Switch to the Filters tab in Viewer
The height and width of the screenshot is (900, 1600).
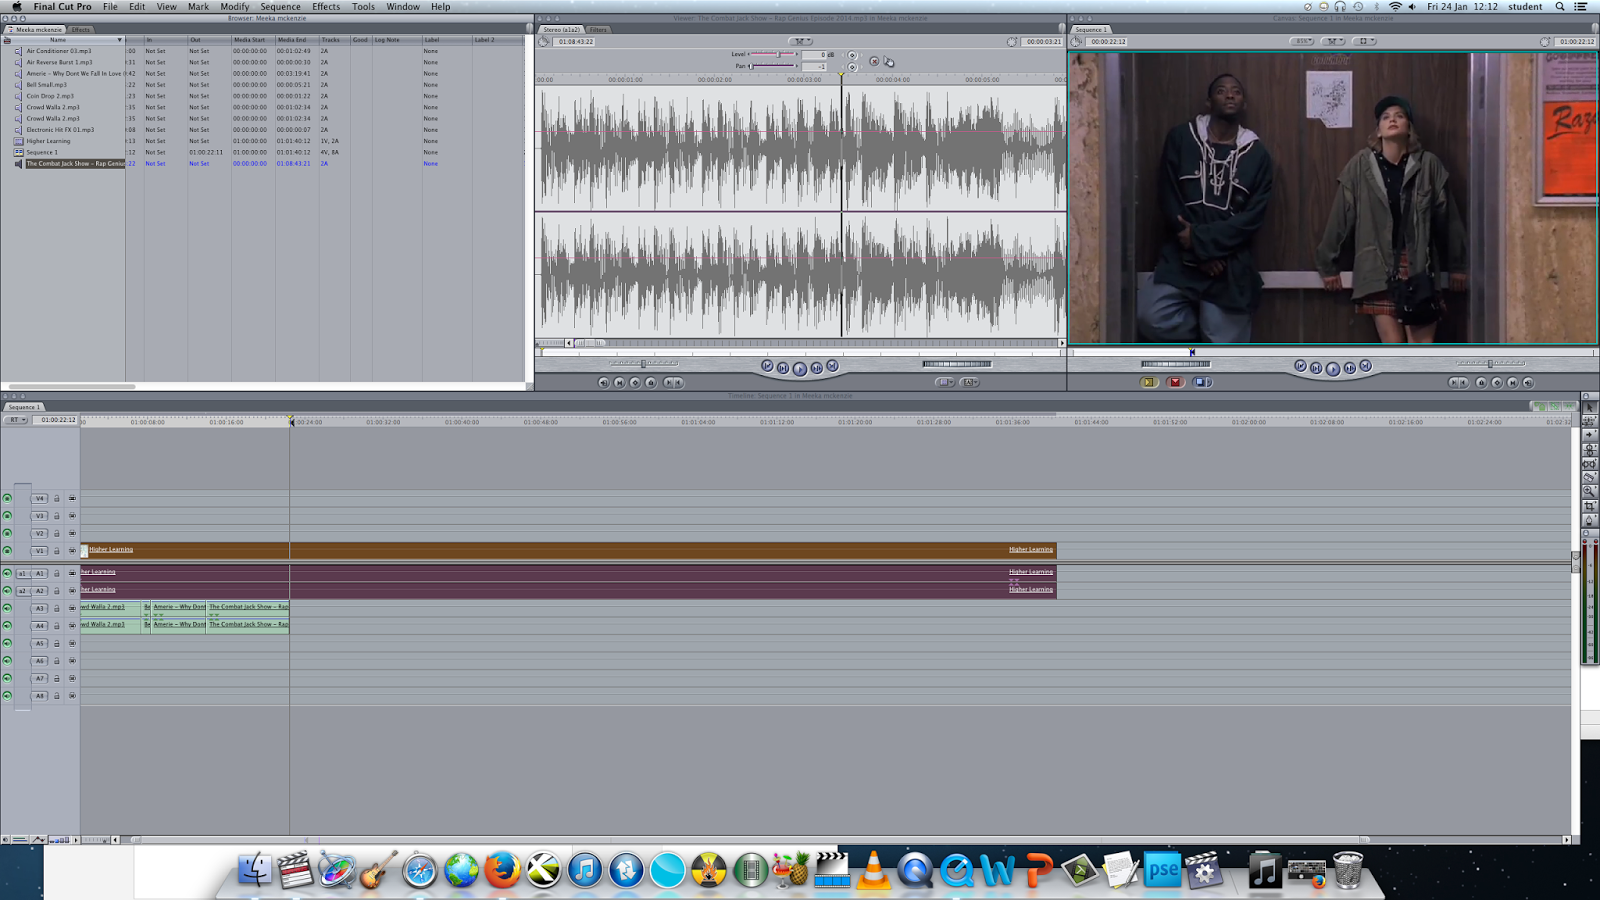pyautogui.click(x=598, y=29)
